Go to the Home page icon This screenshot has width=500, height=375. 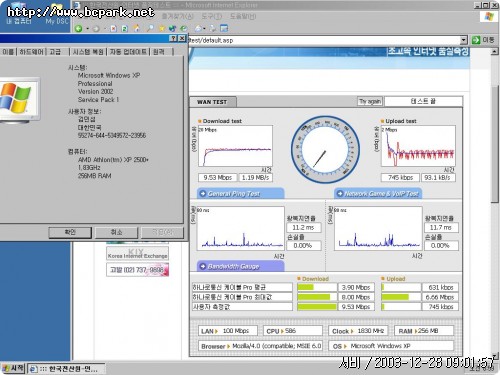pyautogui.click(x=136, y=29)
